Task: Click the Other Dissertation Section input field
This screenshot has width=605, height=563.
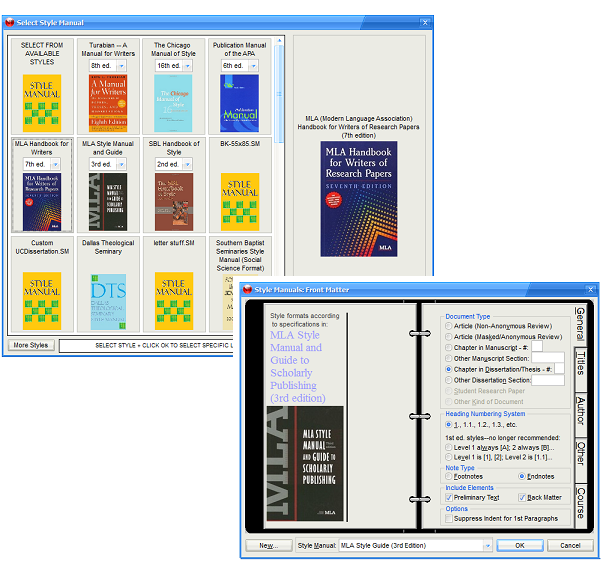Action: click(x=548, y=380)
